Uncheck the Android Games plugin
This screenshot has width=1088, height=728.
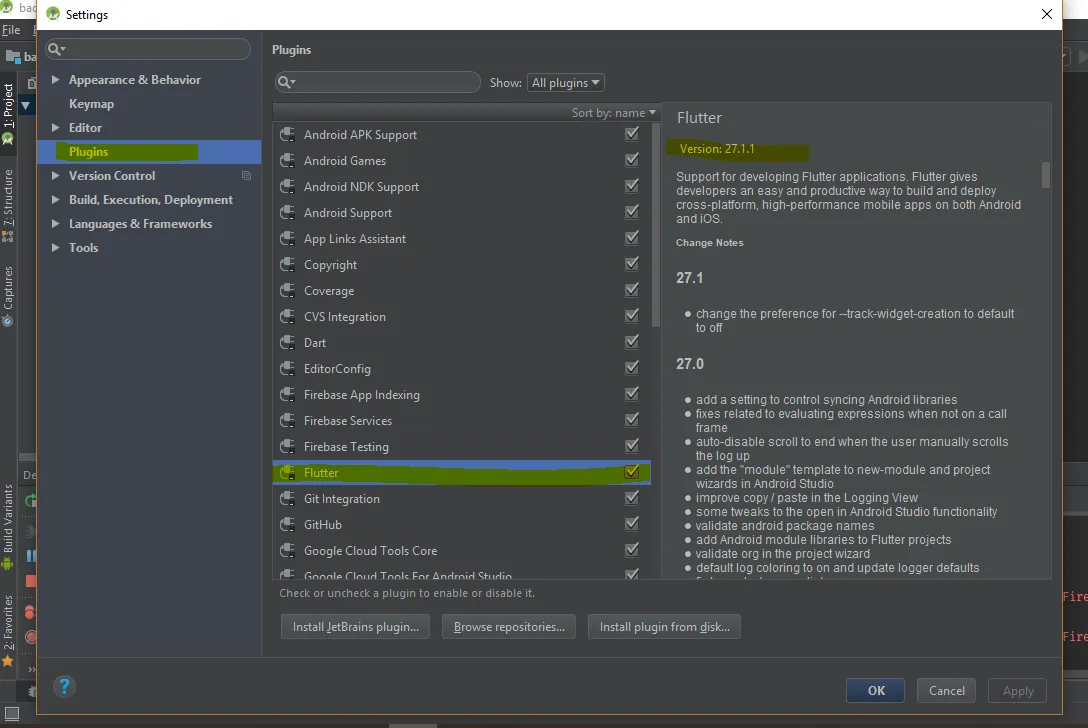coord(631,159)
